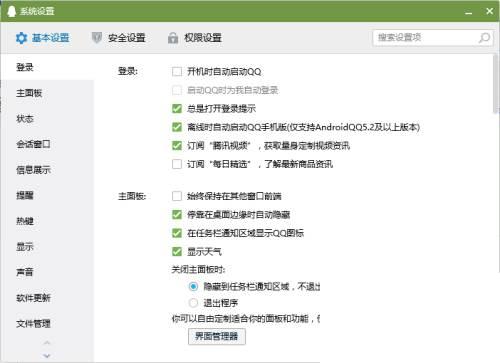Image resolution: width=500 pixels, height=363 pixels.
Task: Switch to the 权限设置 tab
Action: [x=195, y=38]
